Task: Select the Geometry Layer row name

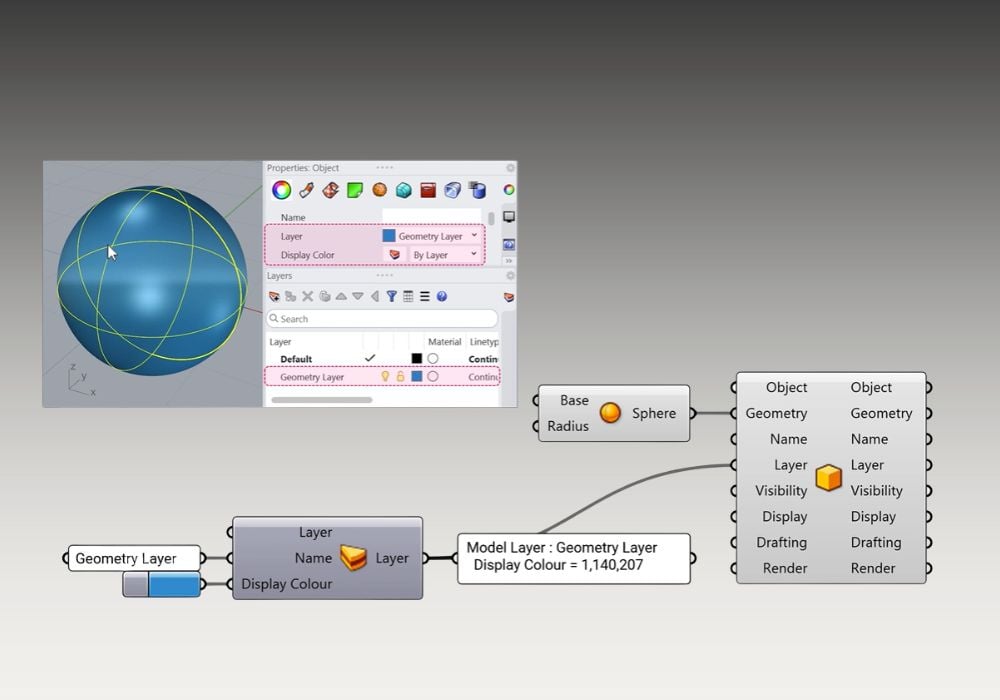Action: point(312,377)
